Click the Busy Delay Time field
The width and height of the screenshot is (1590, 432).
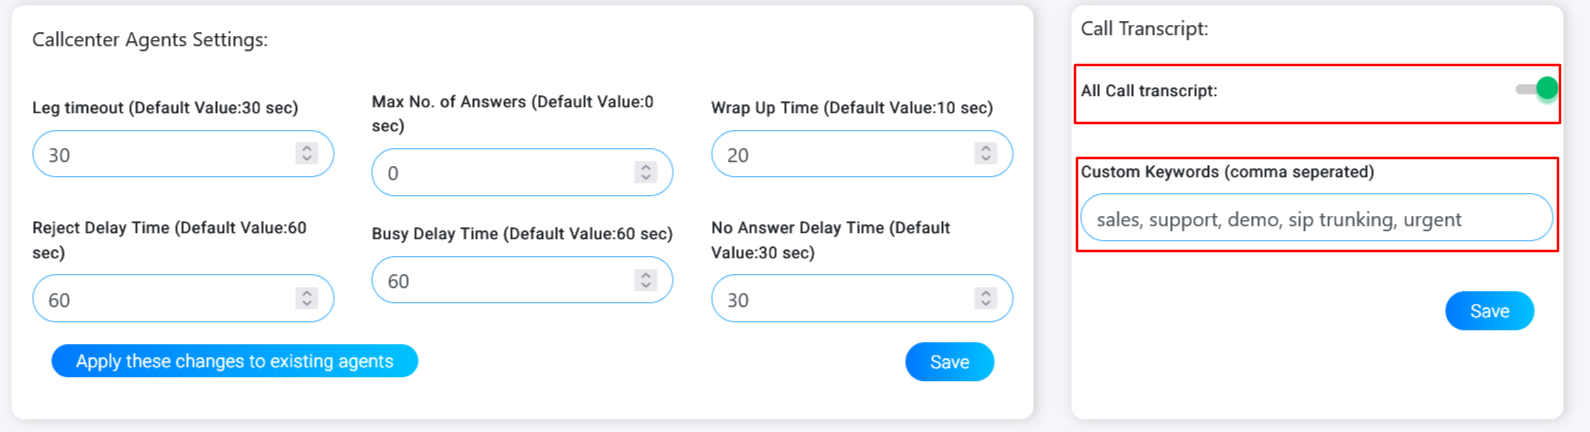(500, 281)
